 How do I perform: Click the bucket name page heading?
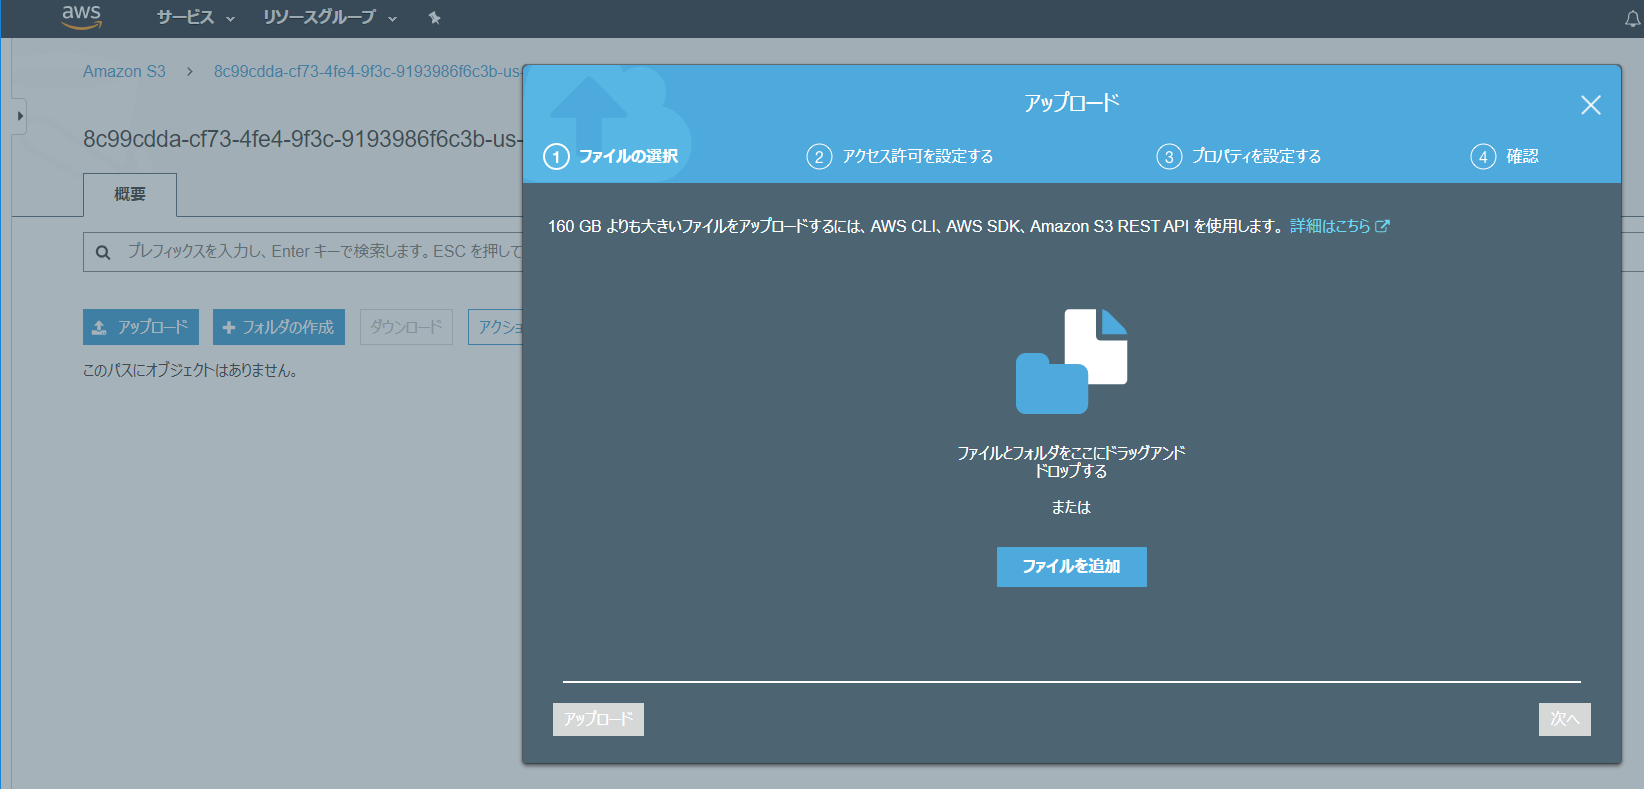pyautogui.click(x=302, y=139)
